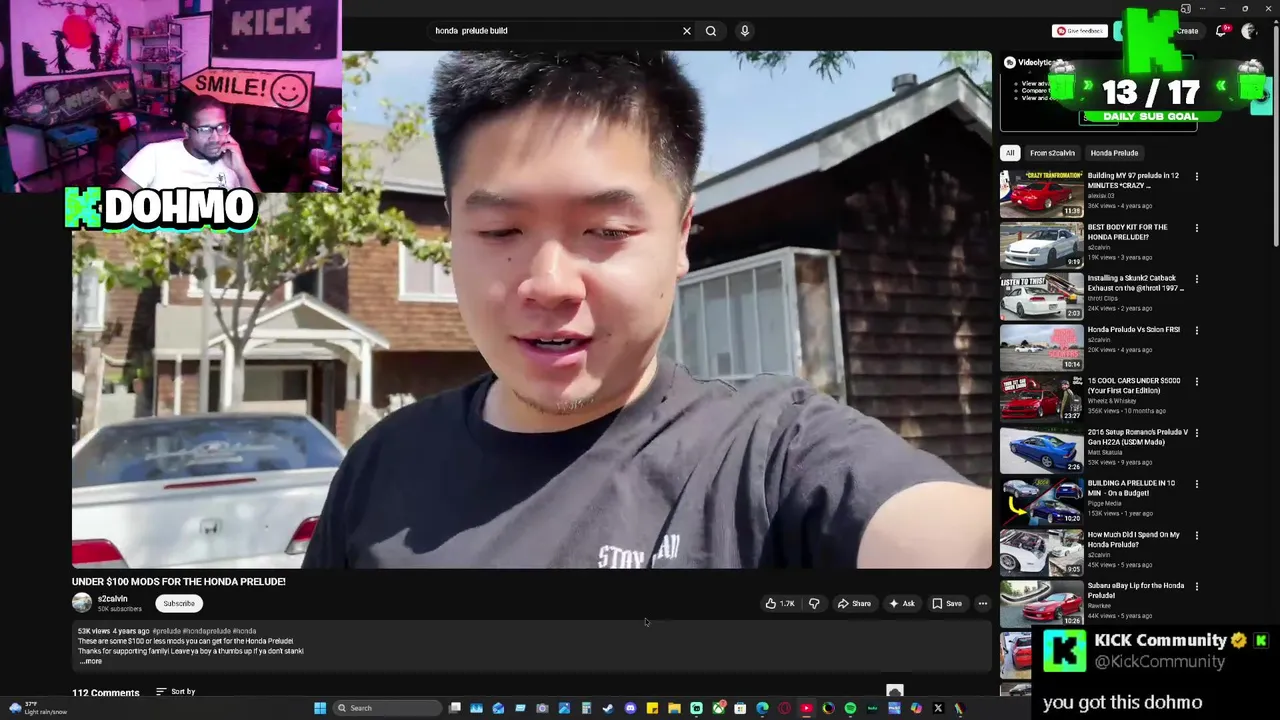Clear the search box with X icon
The image size is (1280, 720).
point(687,31)
